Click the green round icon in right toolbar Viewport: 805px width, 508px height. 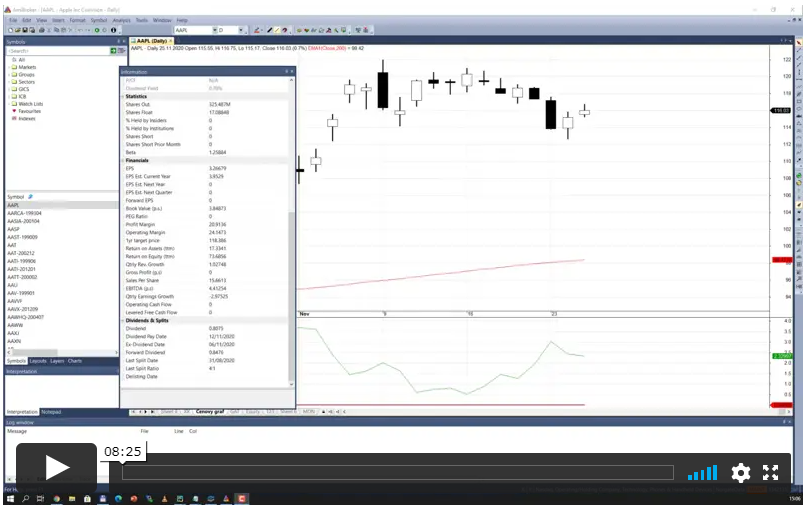pos(799,176)
